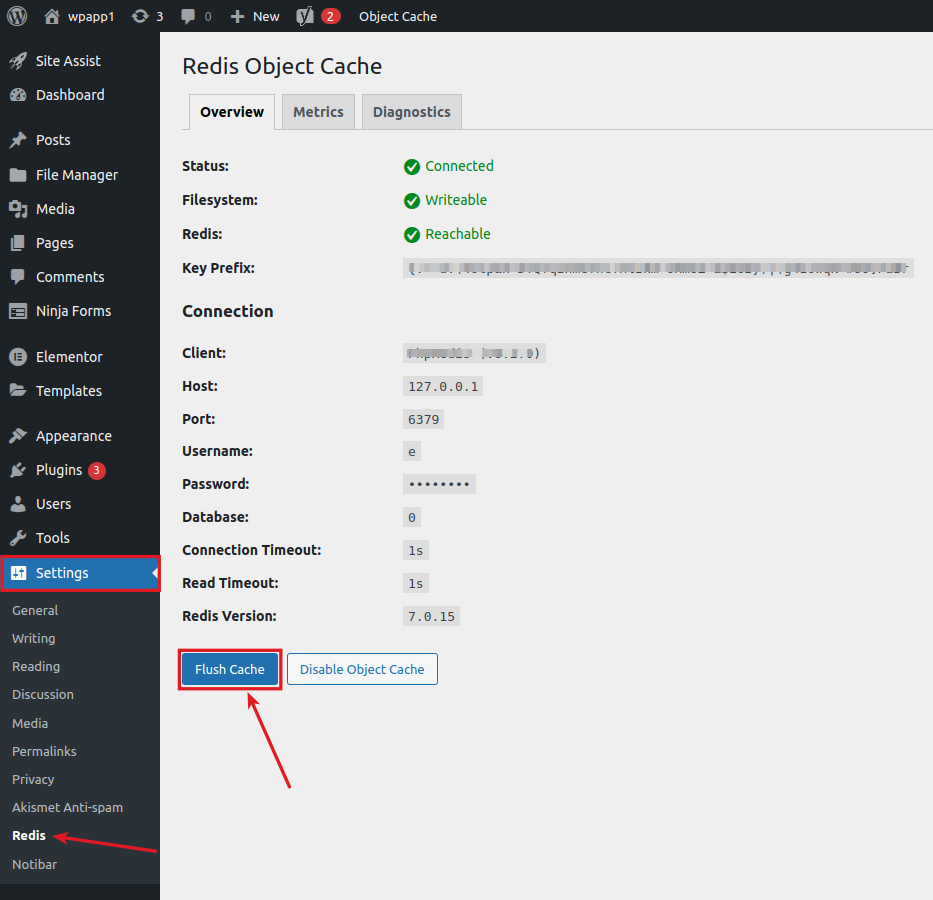The height and width of the screenshot is (900, 933).
Task: Click the Disable Object Cache button
Action: coord(362,669)
